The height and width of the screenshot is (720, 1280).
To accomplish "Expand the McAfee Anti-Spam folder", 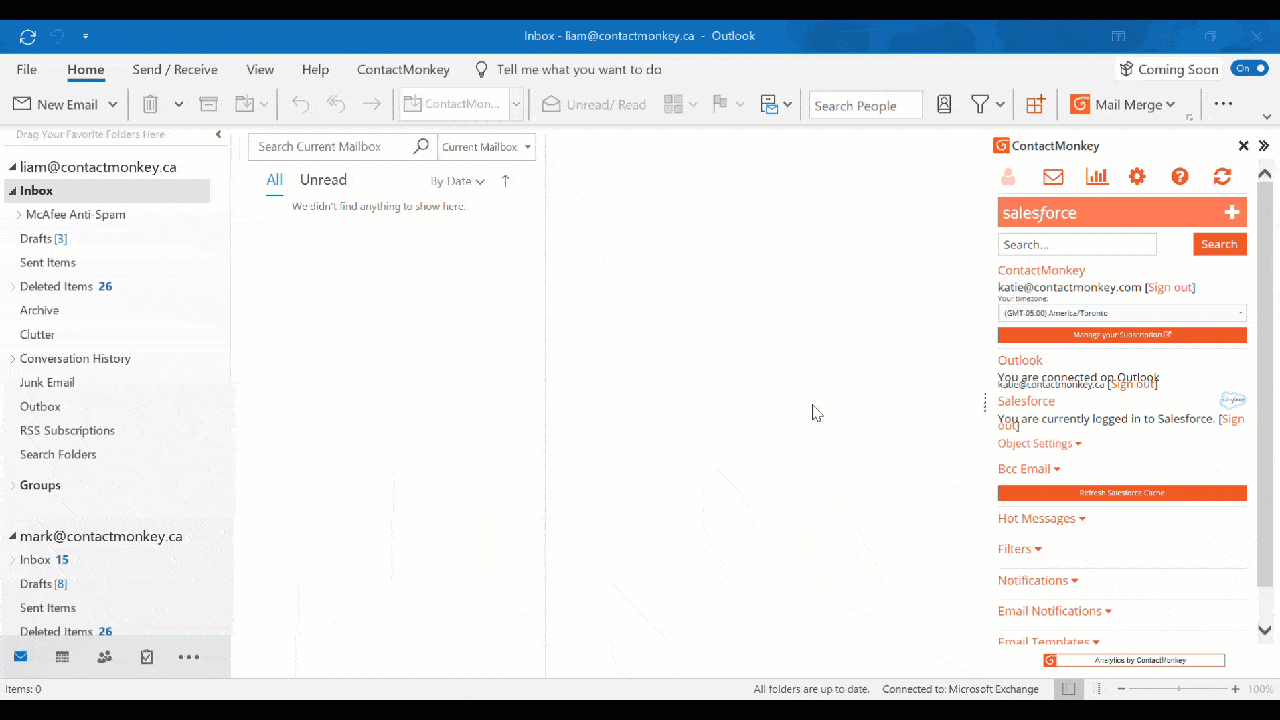I will point(18,215).
